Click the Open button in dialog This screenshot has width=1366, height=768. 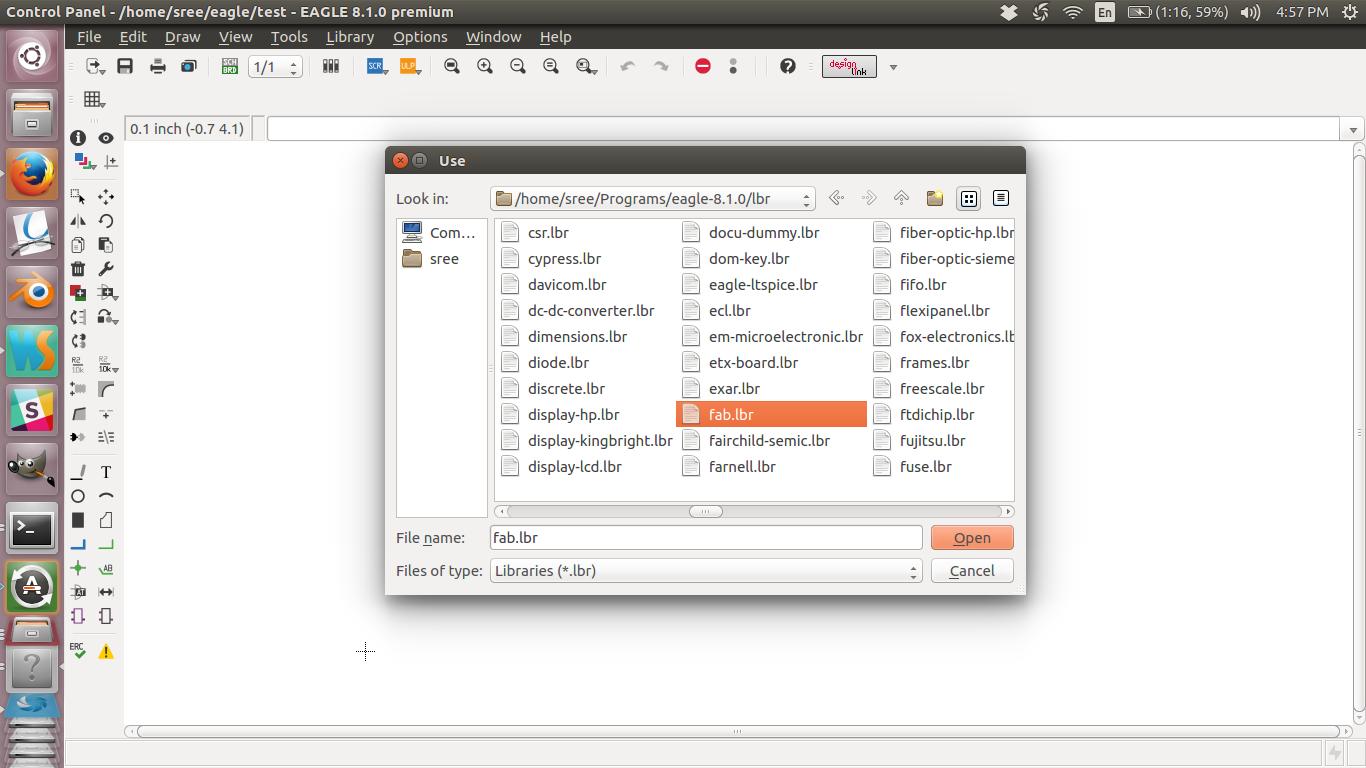pos(972,537)
